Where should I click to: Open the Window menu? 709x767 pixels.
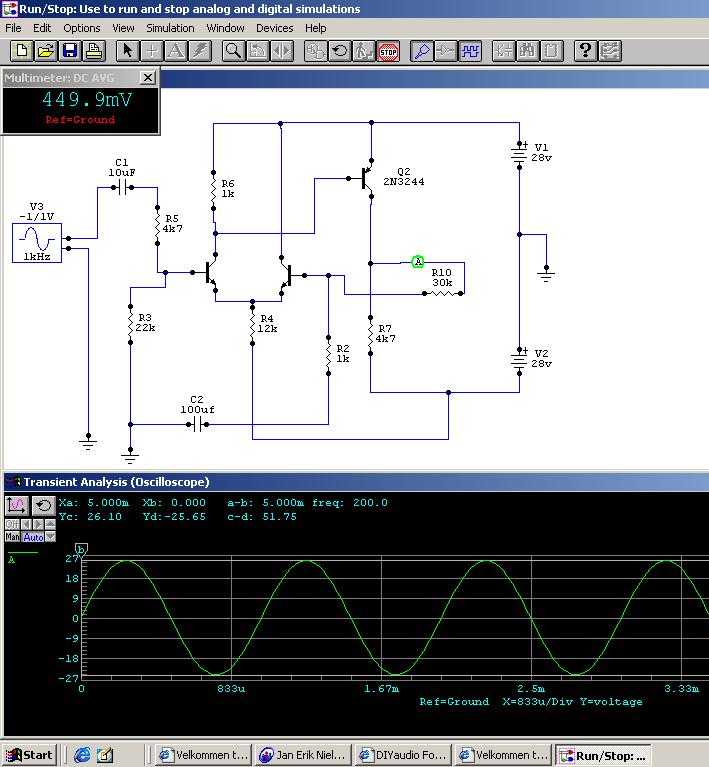225,28
